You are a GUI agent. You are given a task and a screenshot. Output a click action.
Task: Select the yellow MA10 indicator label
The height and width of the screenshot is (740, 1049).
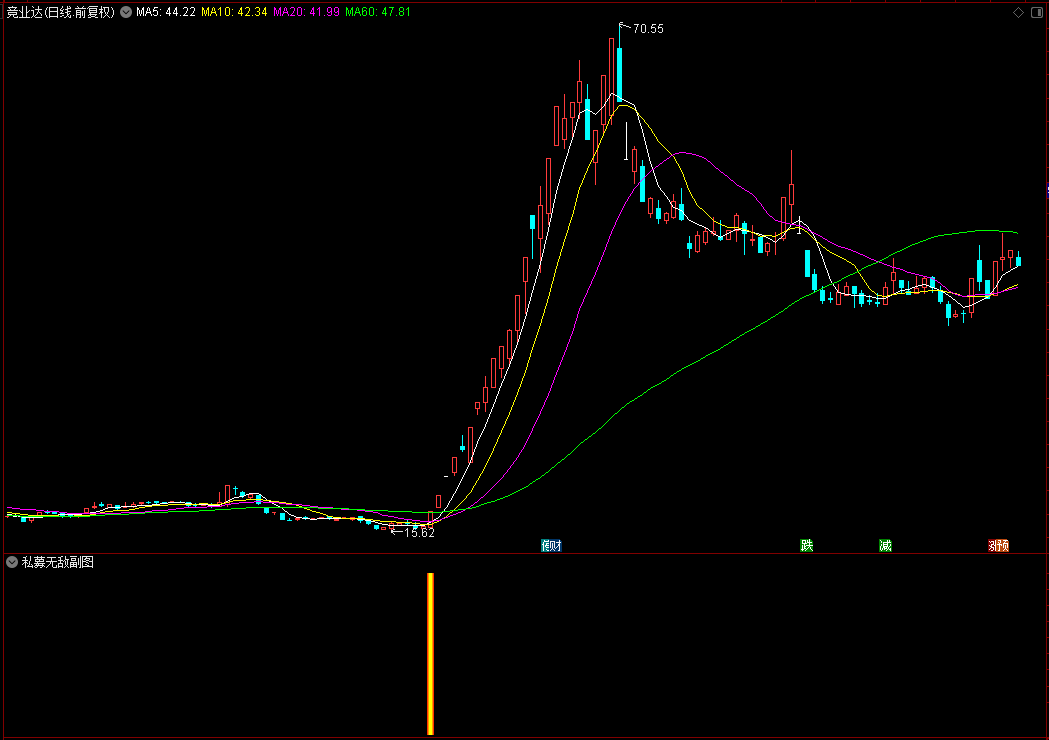click(x=233, y=13)
